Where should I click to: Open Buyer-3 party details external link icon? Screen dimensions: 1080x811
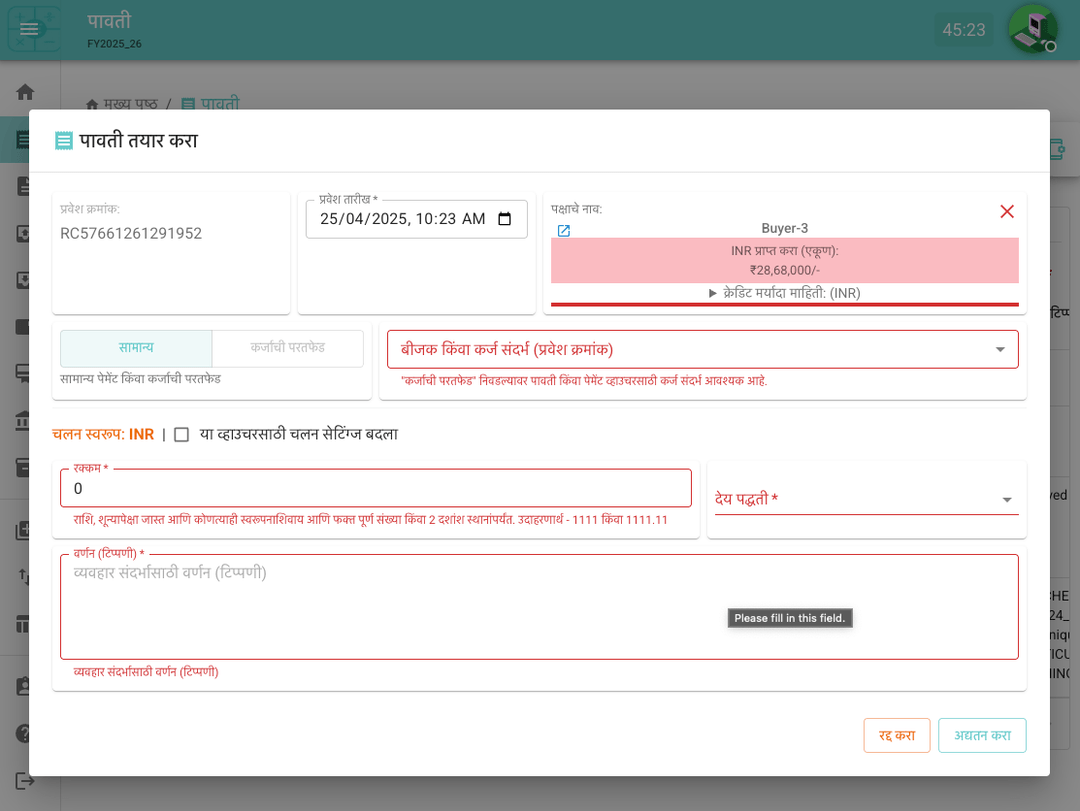coord(564,231)
